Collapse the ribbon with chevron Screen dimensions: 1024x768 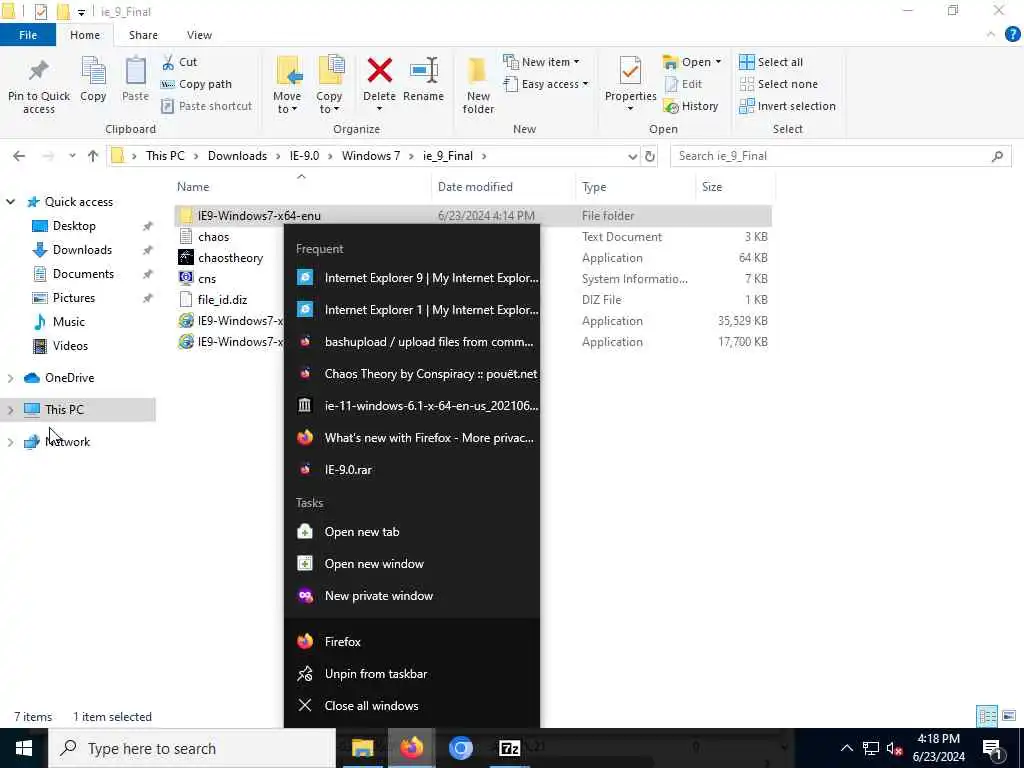(991, 35)
